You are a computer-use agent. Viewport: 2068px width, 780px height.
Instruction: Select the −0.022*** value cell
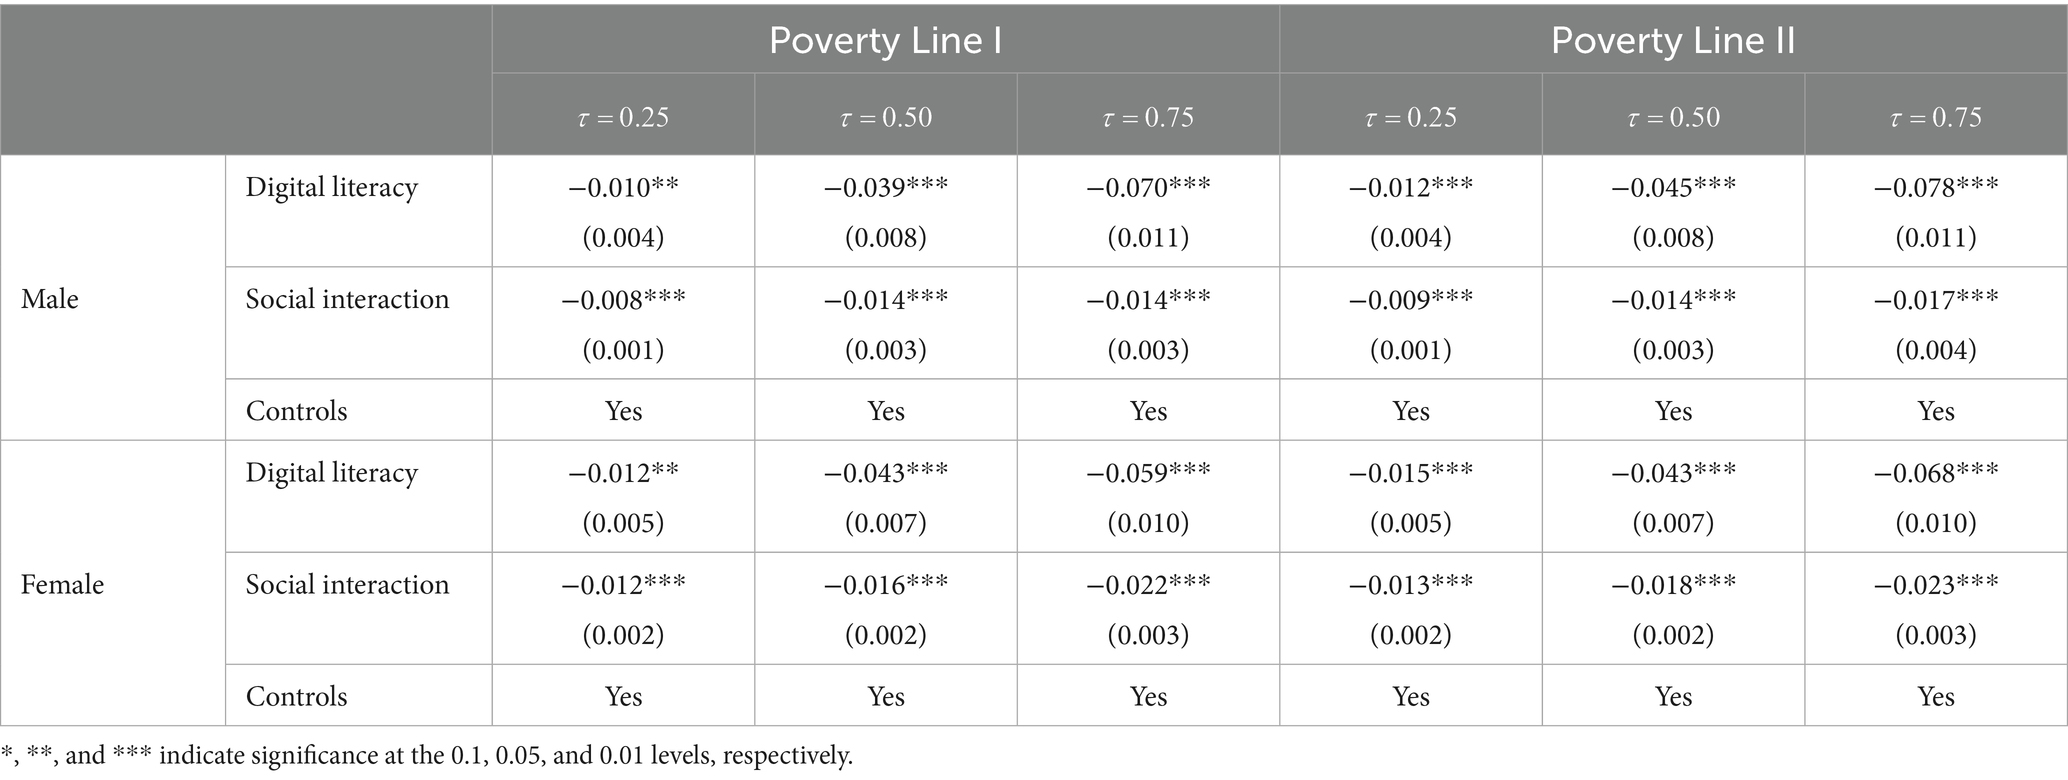1148,584
